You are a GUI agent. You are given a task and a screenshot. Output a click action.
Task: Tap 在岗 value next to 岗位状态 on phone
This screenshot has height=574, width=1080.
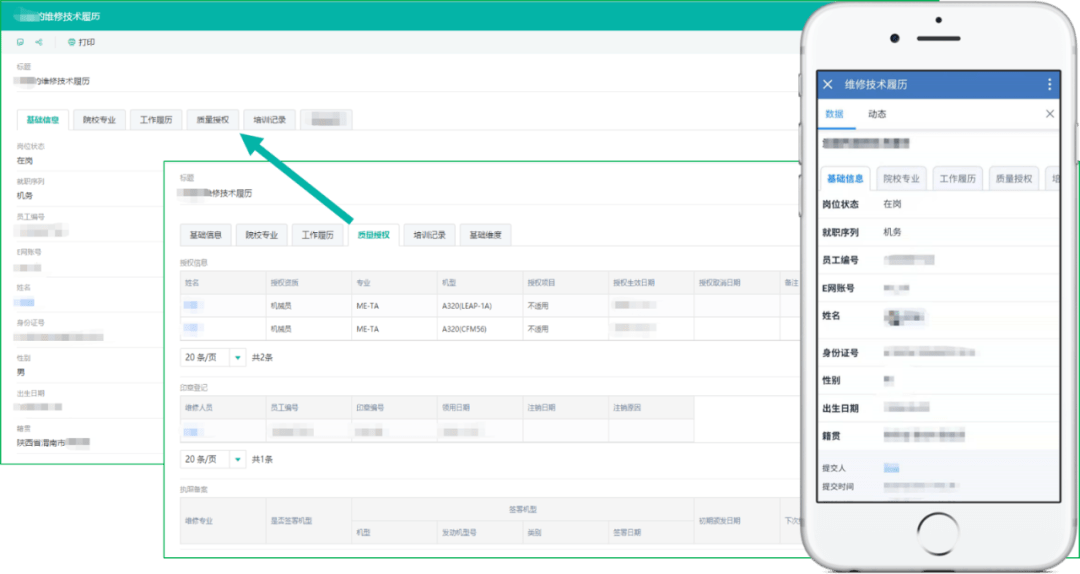coord(892,204)
